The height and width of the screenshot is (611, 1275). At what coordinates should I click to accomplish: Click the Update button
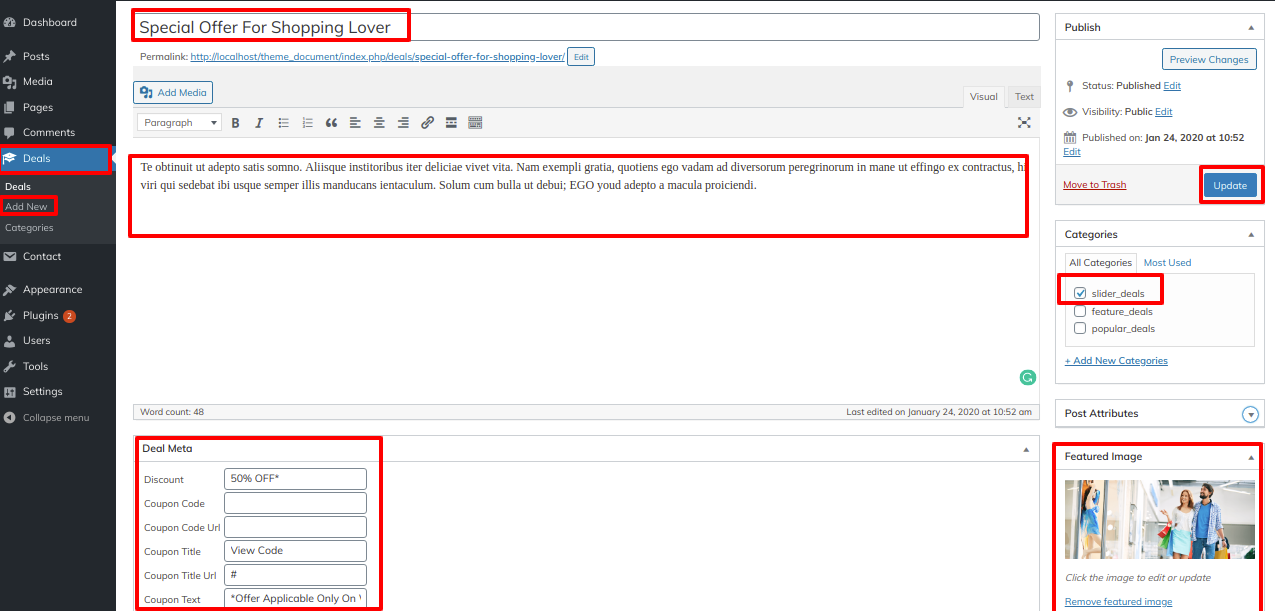1230,186
